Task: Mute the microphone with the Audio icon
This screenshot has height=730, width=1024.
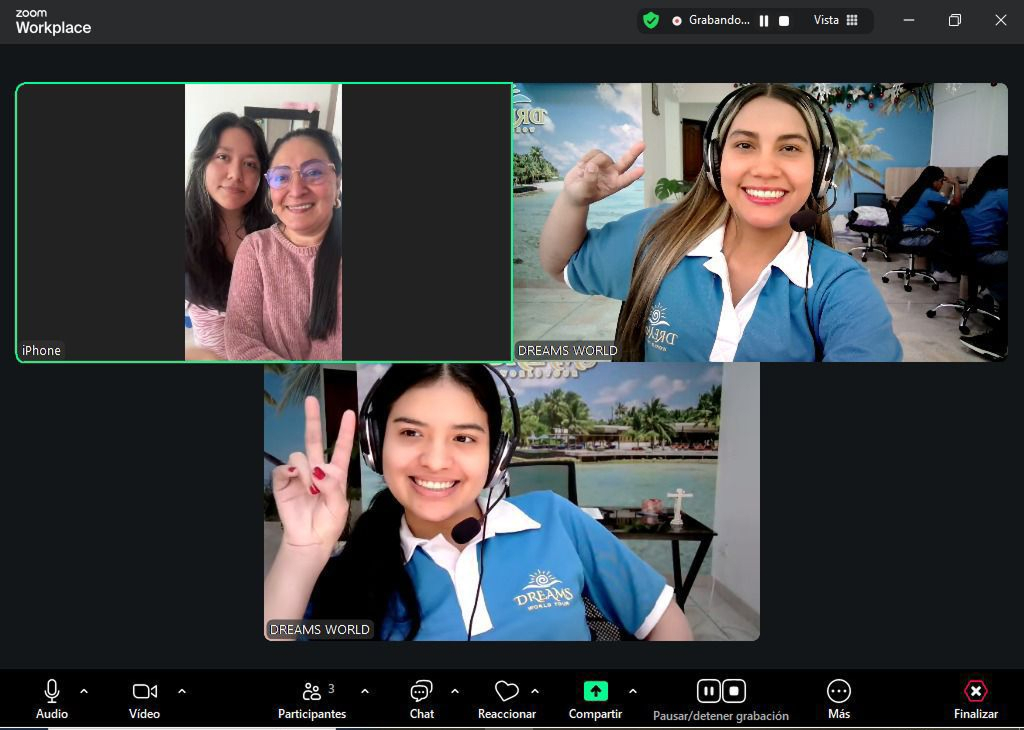Action: (x=52, y=692)
